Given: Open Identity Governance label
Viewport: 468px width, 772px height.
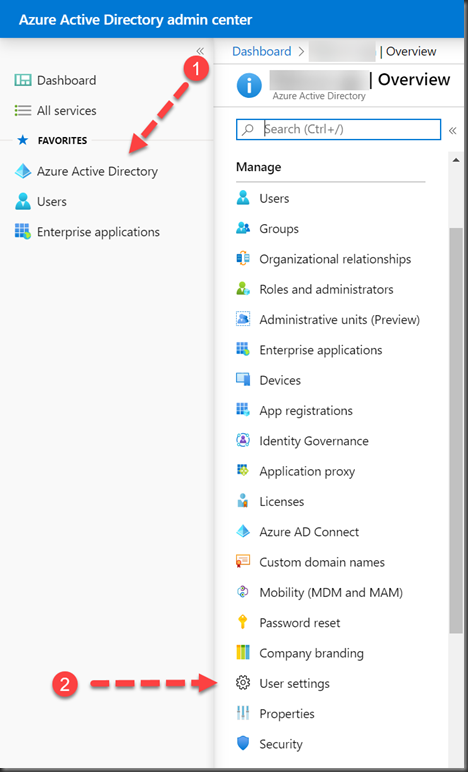Looking at the screenshot, I should [314, 441].
